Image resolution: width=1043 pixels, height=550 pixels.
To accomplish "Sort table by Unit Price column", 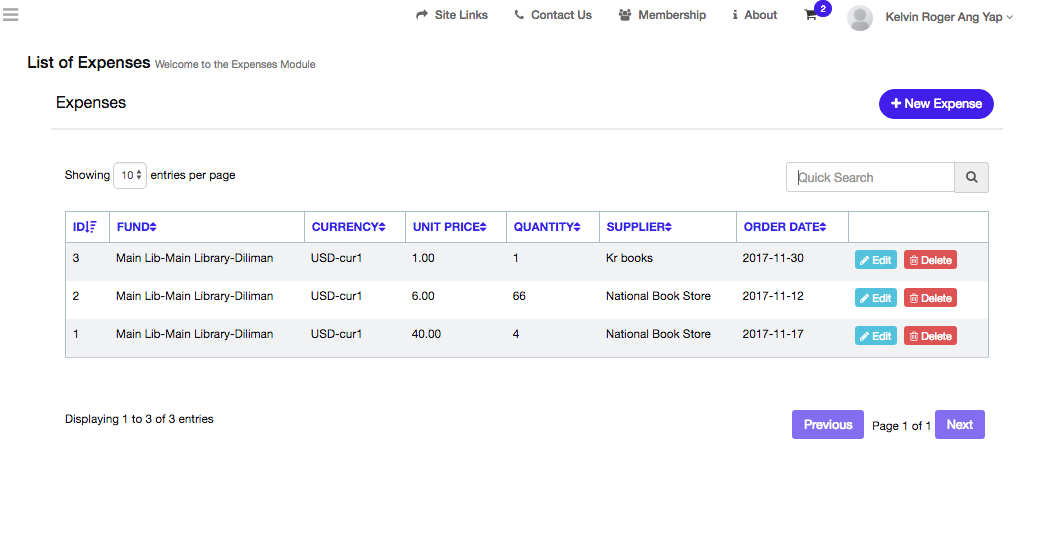I will [x=449, y=227].
